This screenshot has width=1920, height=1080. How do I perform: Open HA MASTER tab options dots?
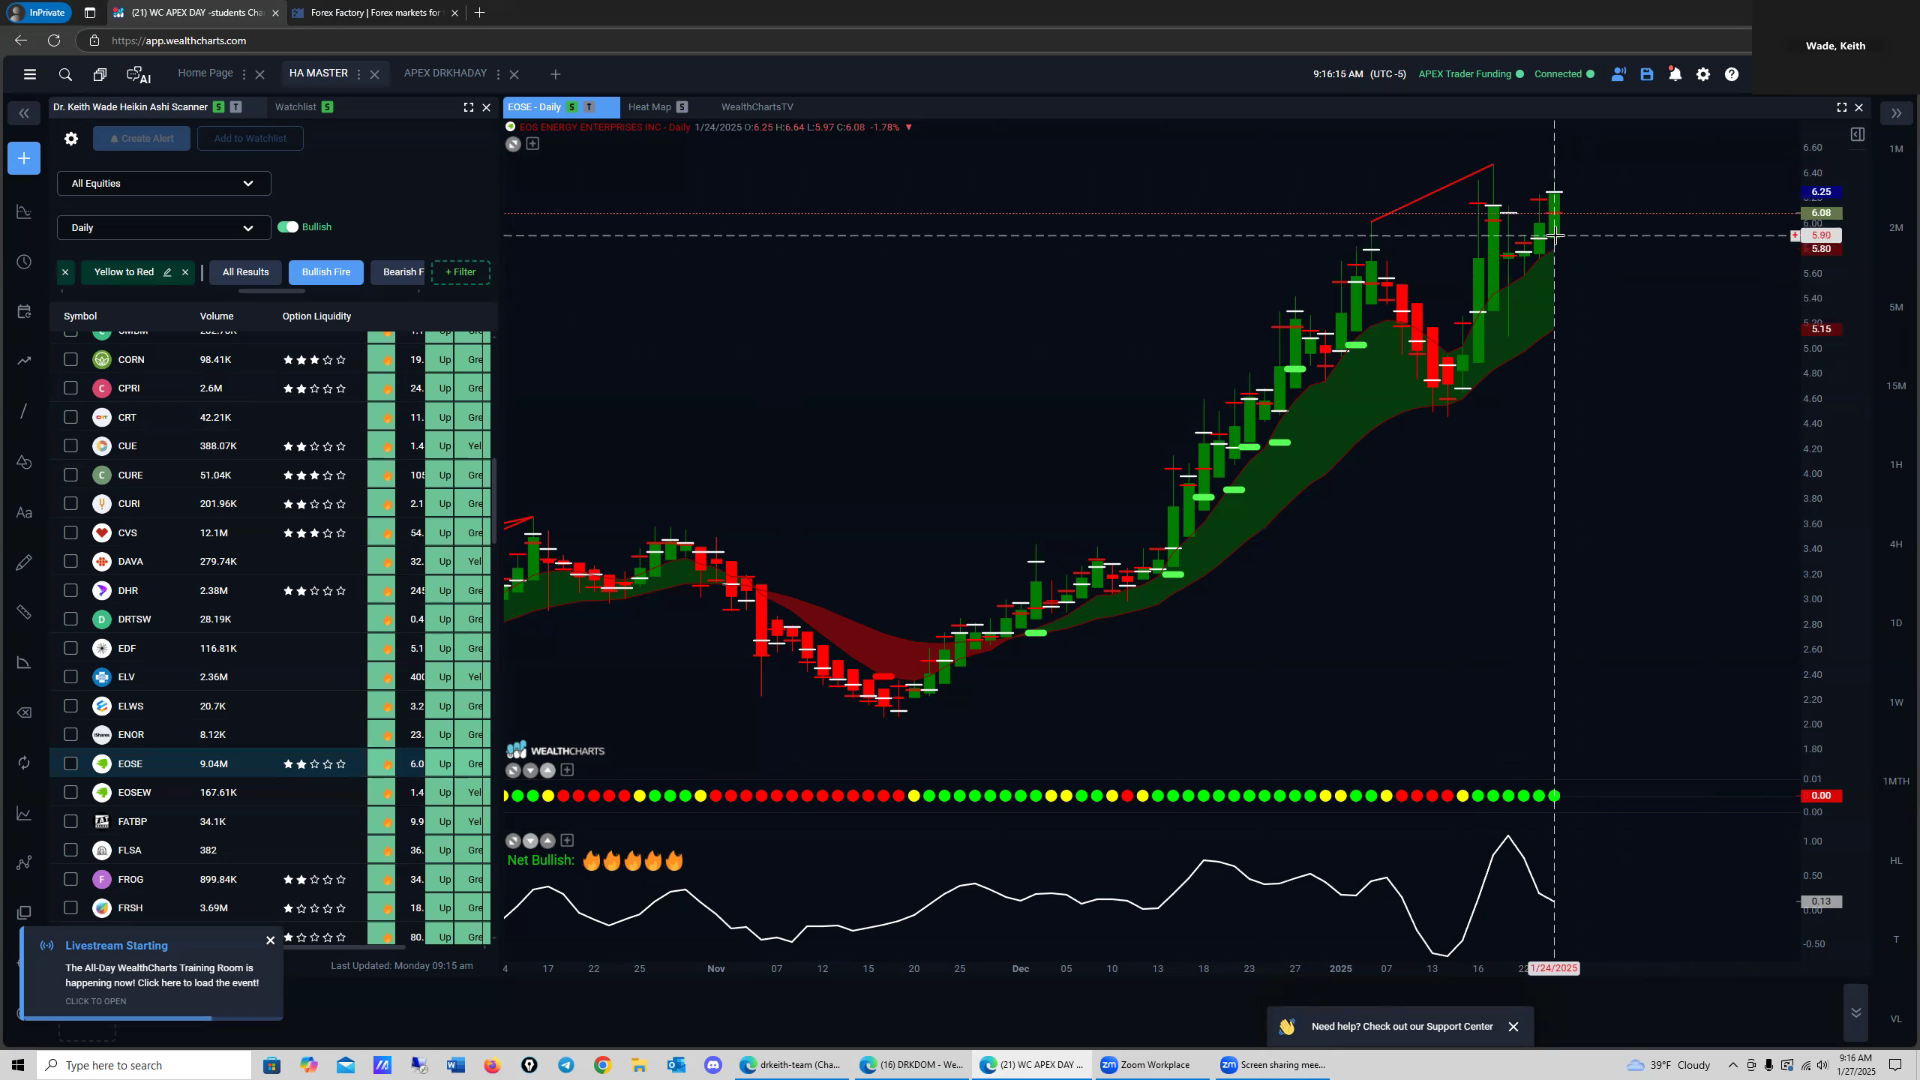point(359,74)
